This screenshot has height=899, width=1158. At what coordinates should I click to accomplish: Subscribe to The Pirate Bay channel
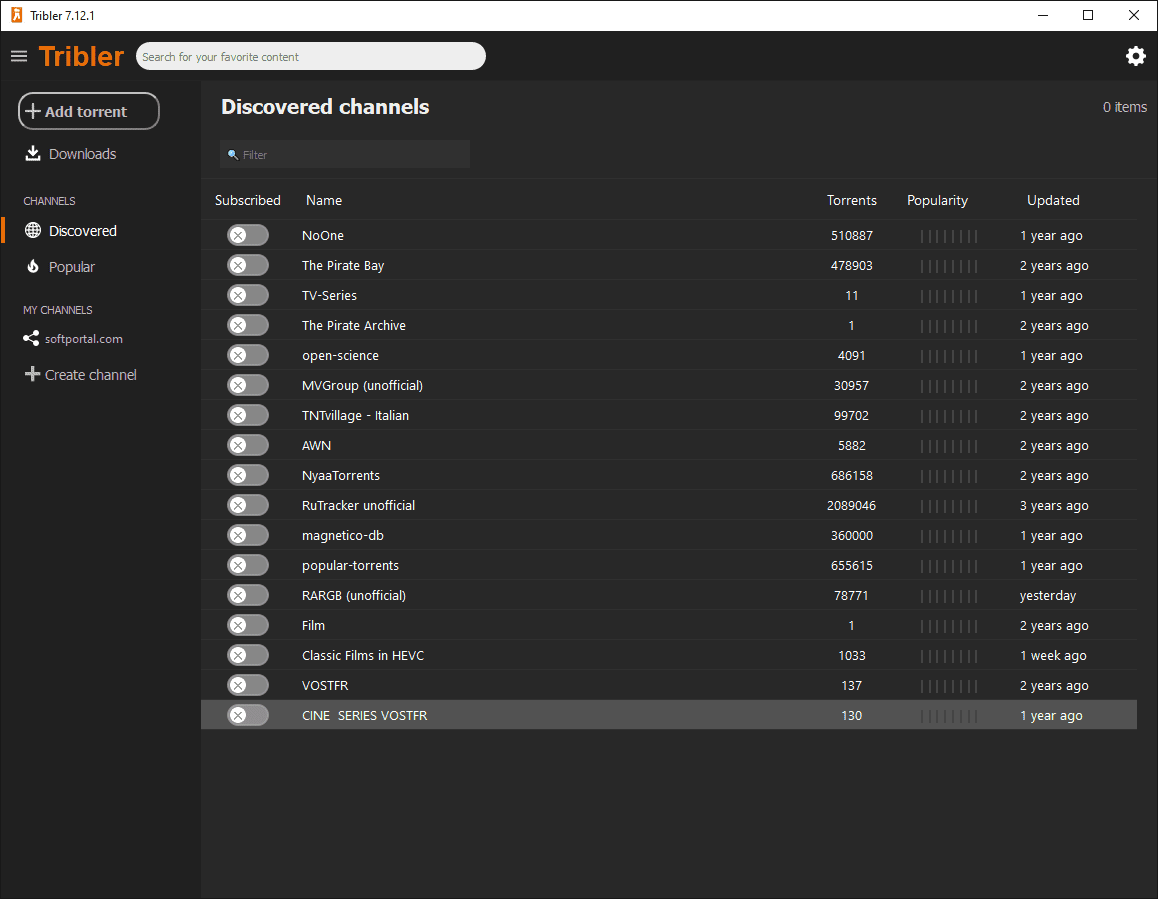pyautogui.click(x=247, y=265)
